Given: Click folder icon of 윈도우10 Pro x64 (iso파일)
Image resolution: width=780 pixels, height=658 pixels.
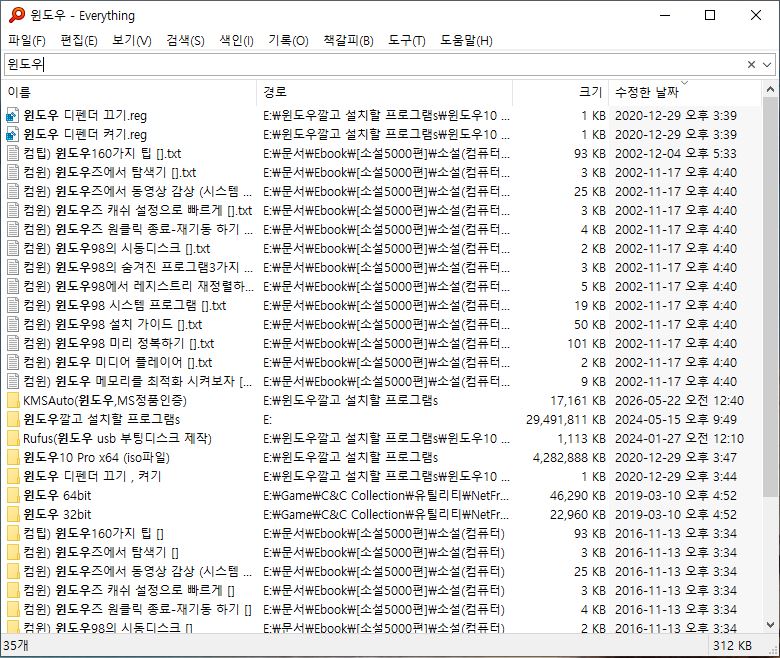Looking at the screenshot, I should click(x=13, y=457).
